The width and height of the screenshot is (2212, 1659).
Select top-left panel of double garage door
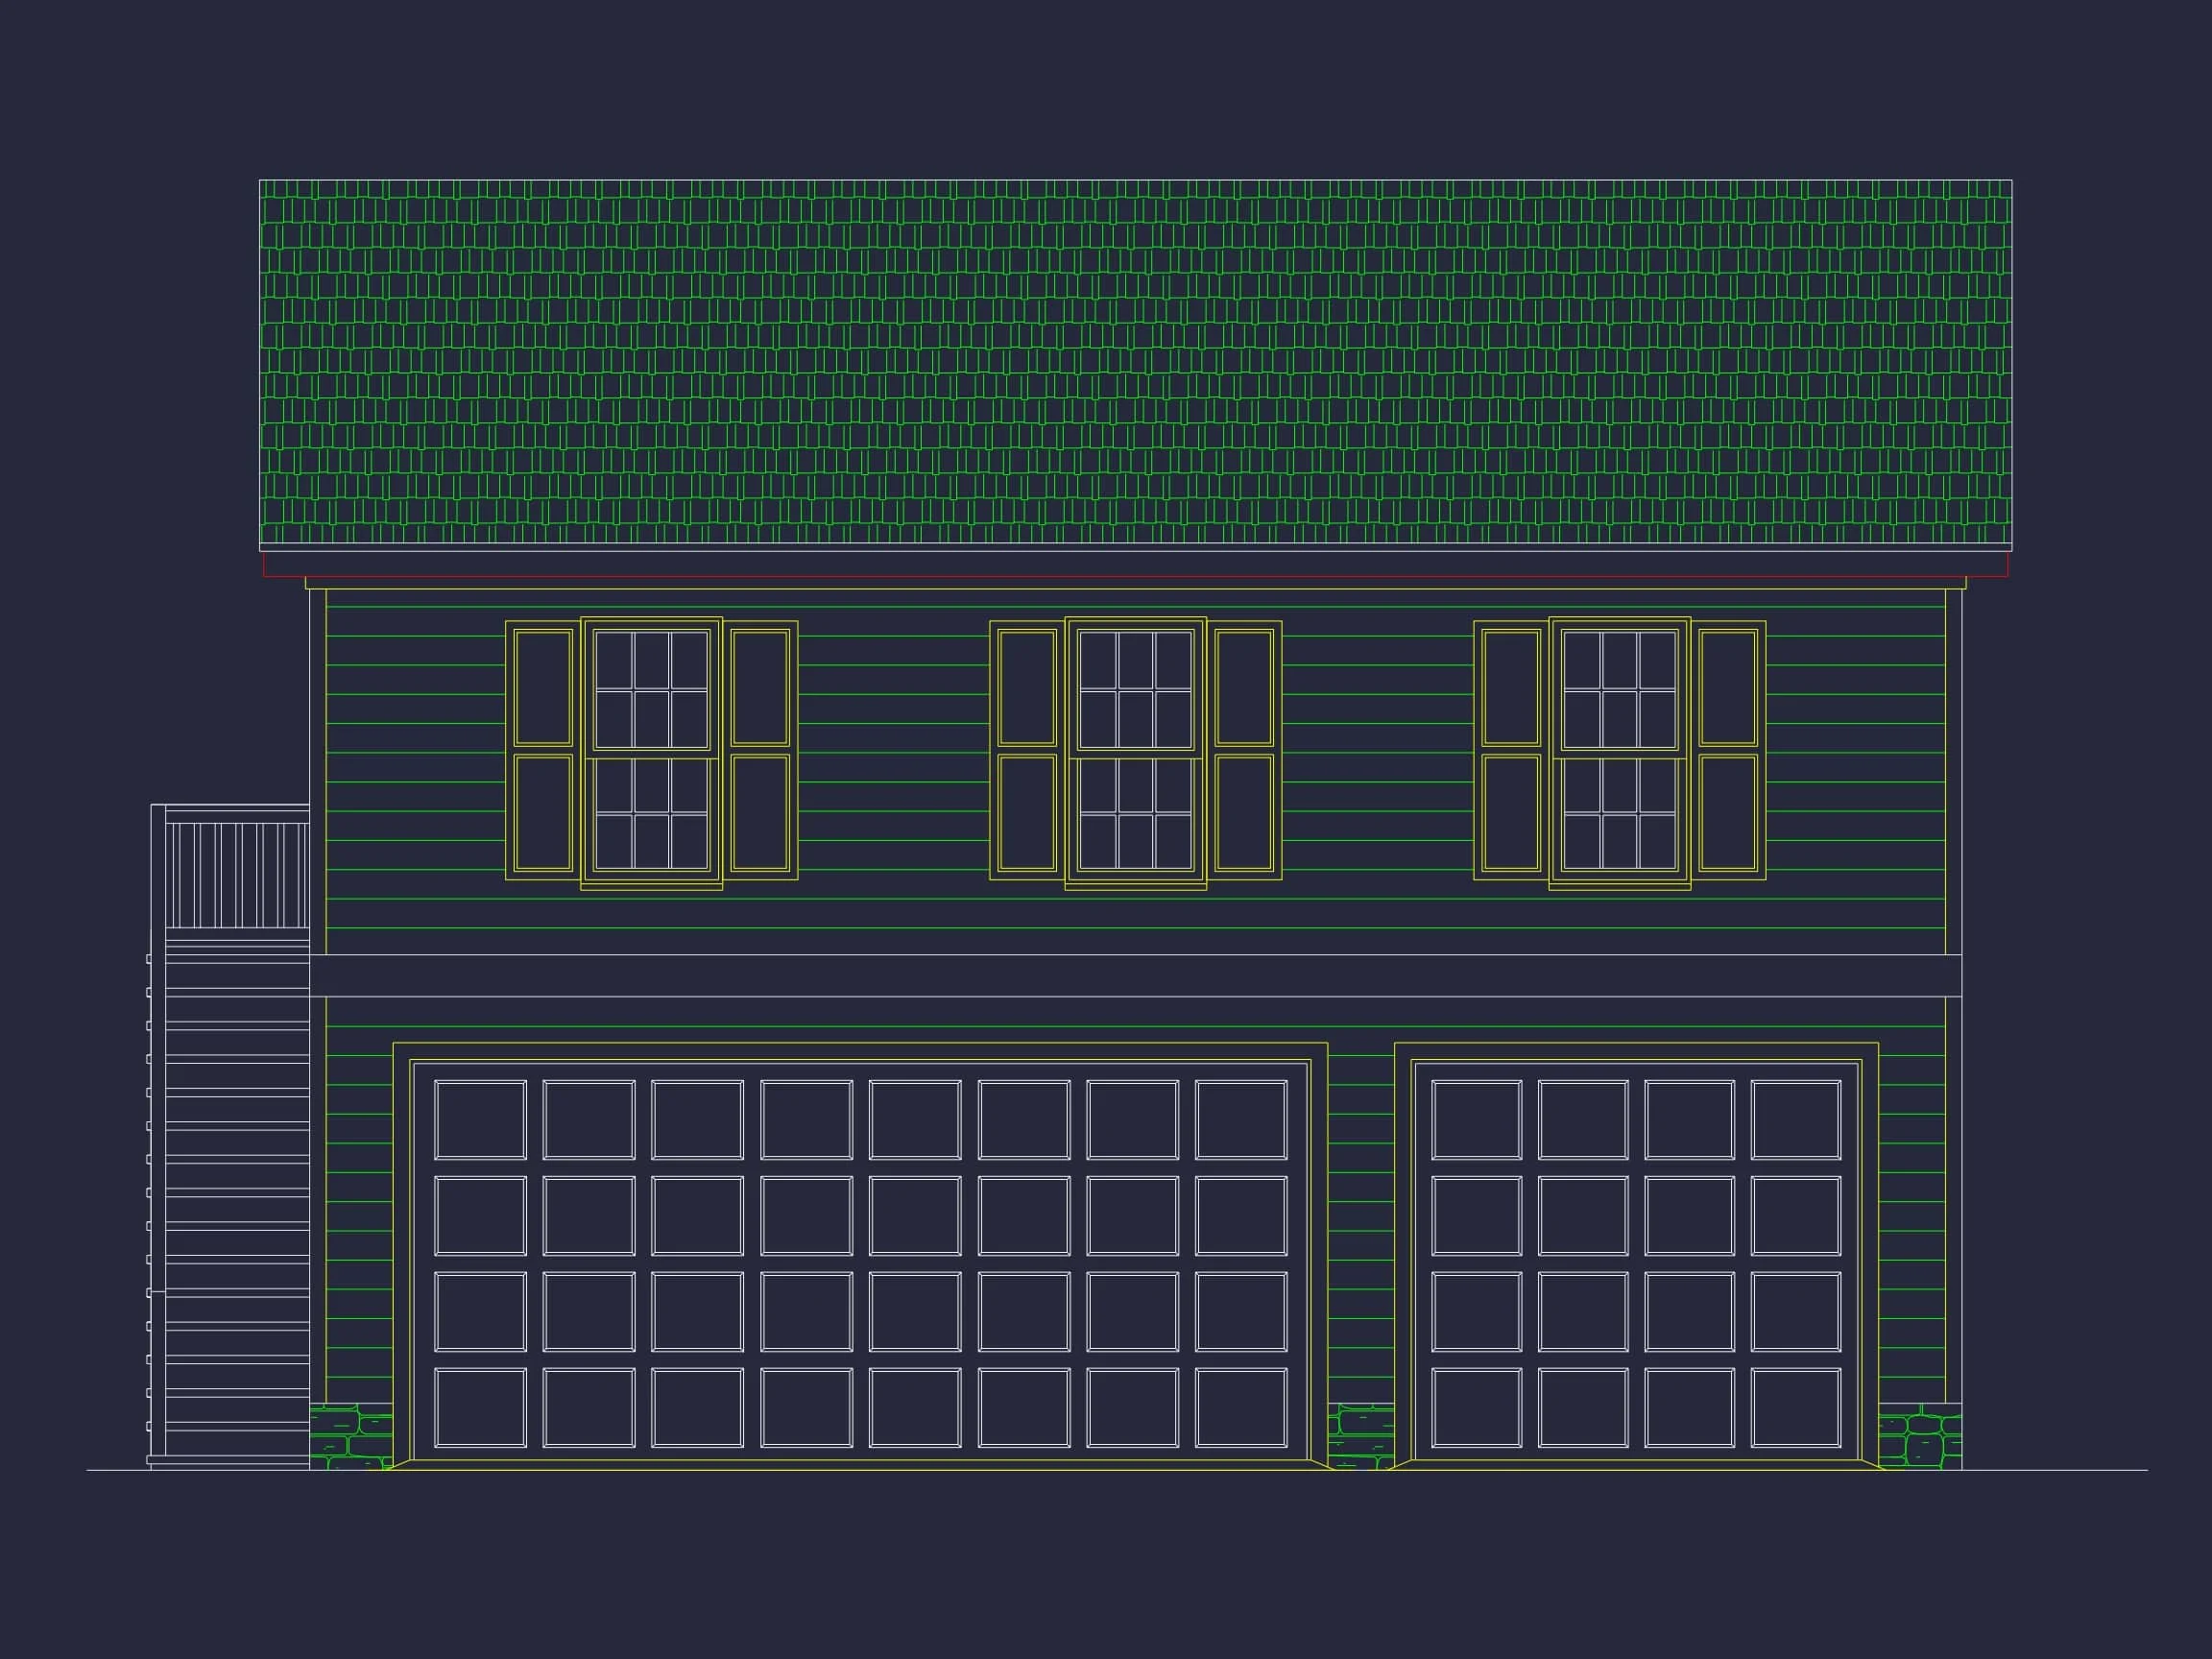click(480, 1119)
